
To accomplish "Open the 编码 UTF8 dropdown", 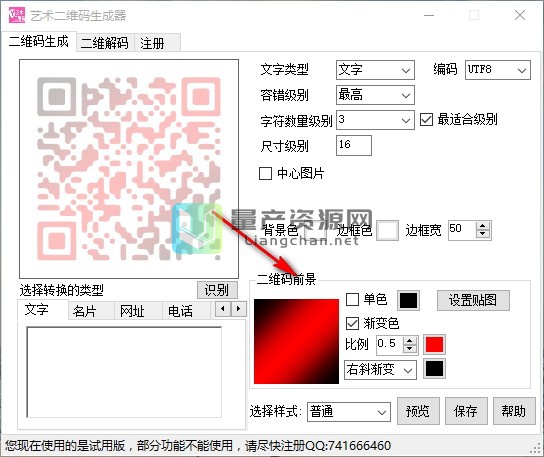I will click(x=498, y=70).
